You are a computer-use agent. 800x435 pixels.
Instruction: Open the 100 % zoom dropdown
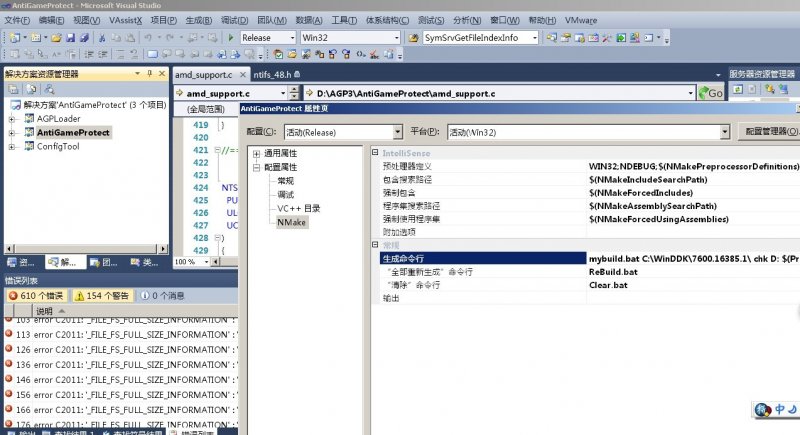tap(207, 262)
